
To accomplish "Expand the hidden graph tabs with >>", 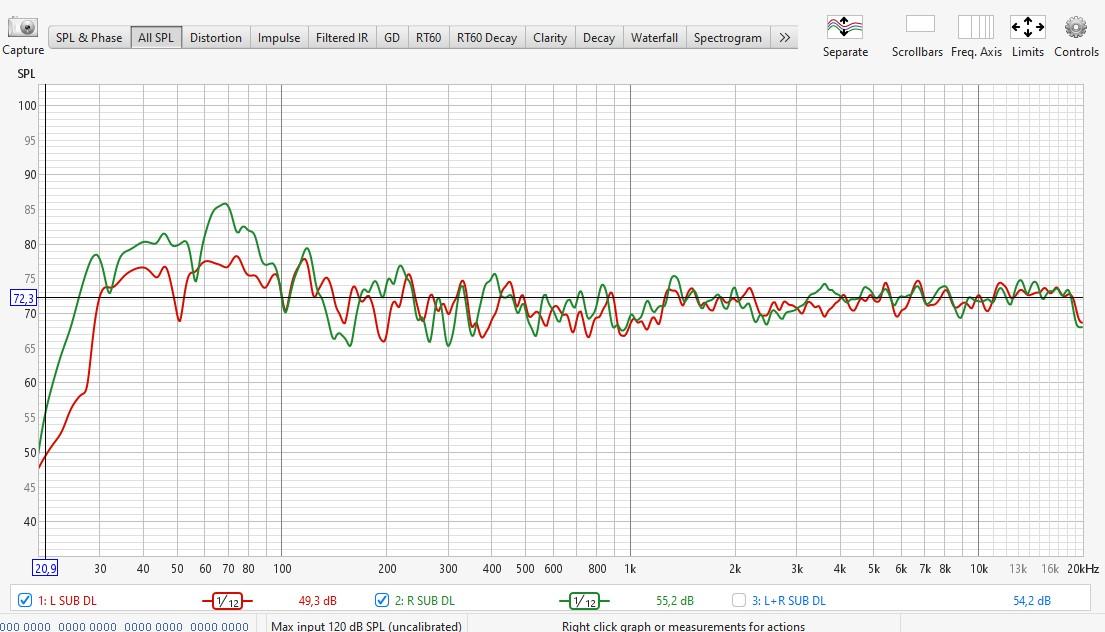I will 784,38.
